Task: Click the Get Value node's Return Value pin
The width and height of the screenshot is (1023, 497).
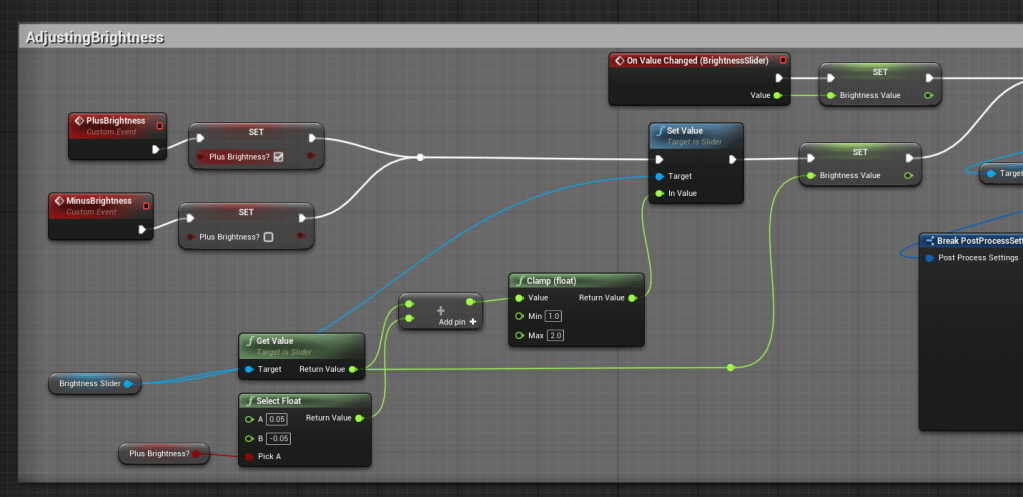Action: click(352, 369)
